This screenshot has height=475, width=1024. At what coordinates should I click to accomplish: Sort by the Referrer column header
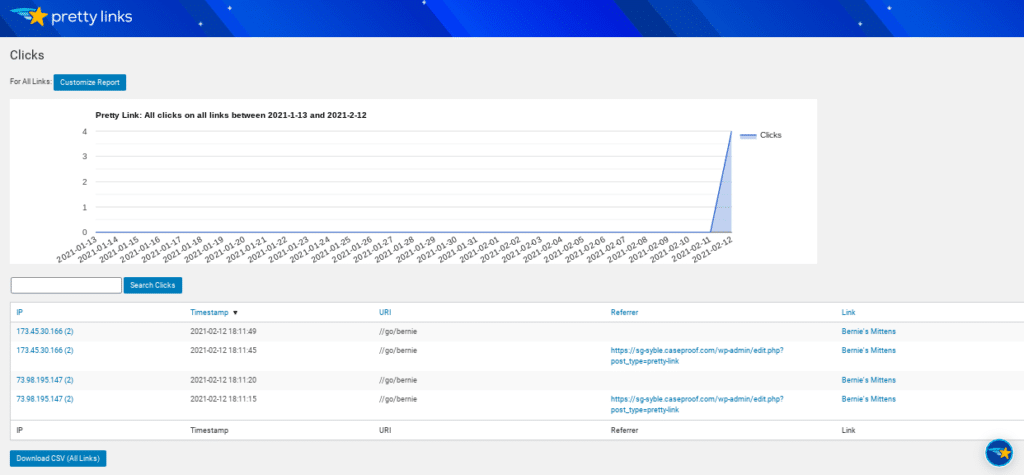(624, 312)
